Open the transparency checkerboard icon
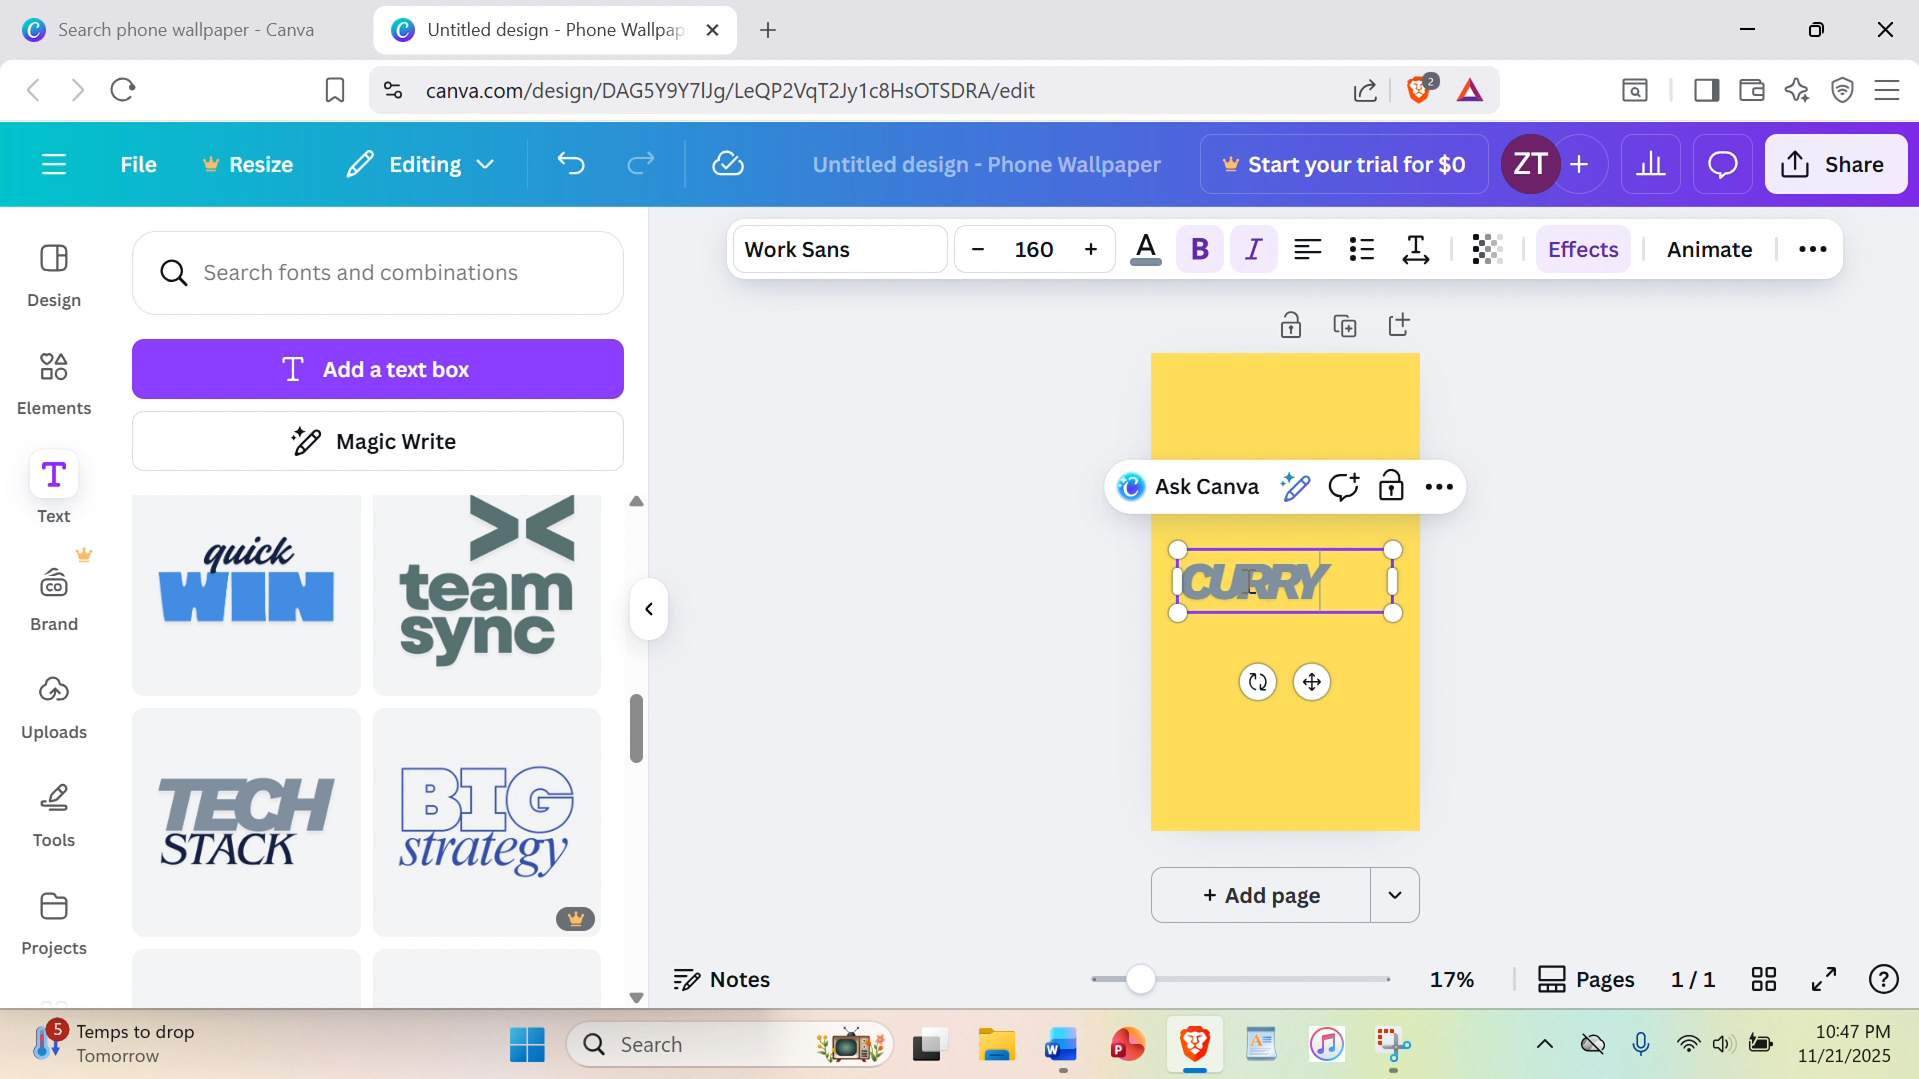Image resolution: width=1919 pixels, height=1079 pixels. pos(1487,249)
